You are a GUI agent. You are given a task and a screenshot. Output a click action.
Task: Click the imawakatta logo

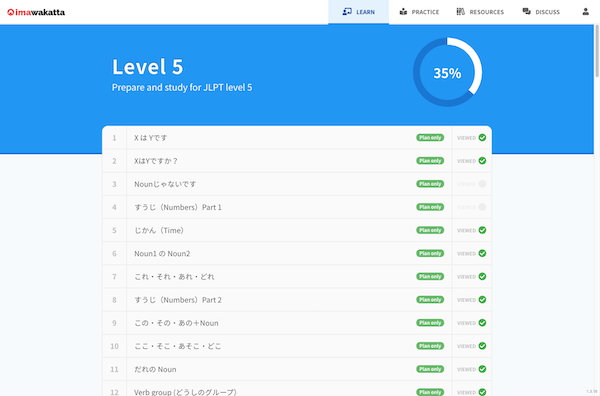point(36,12)
